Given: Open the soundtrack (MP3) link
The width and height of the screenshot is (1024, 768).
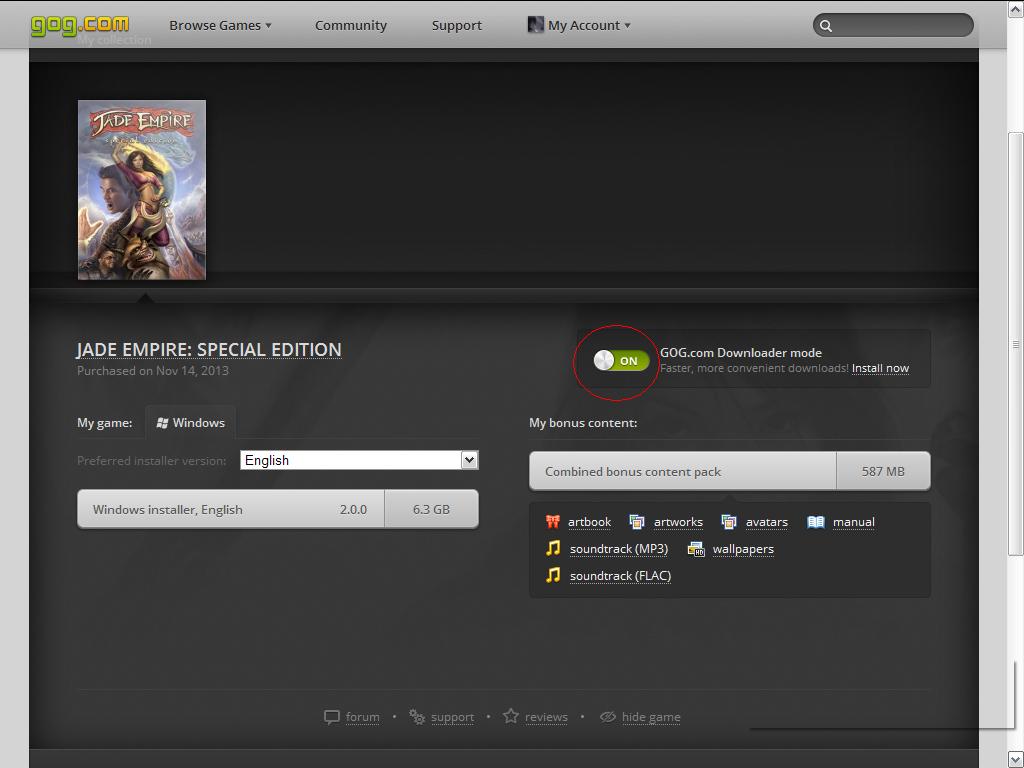Looking at the screenshot, I should coord(618,549).
